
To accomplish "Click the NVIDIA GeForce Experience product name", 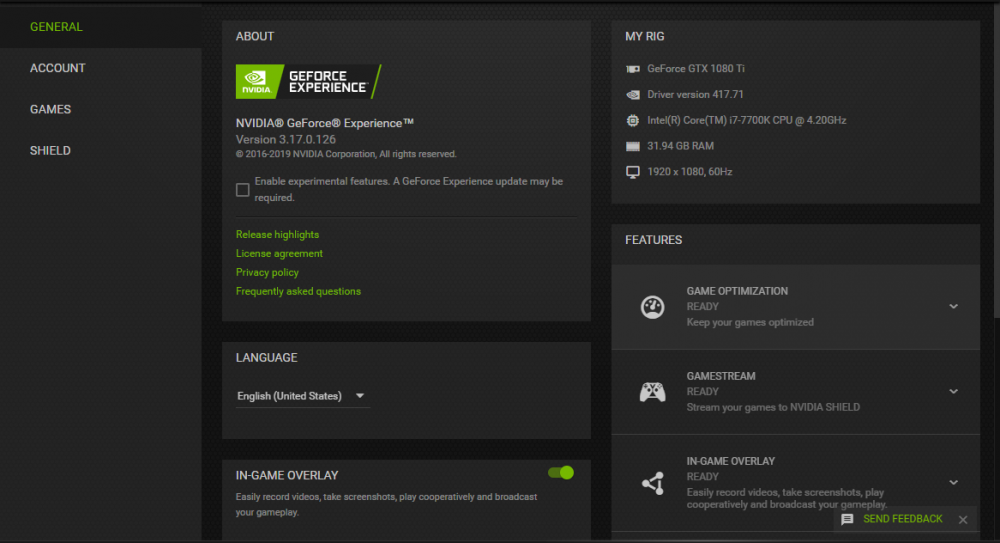I will [x=325, y=123].
